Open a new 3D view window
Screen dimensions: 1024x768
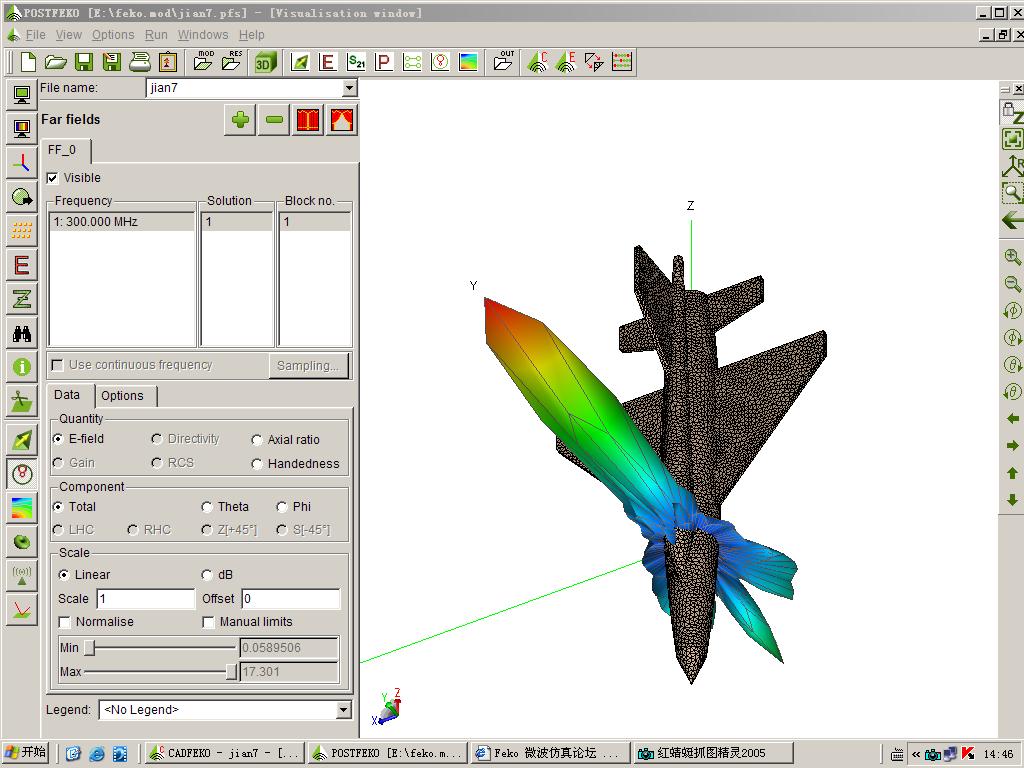coord(265,62)
